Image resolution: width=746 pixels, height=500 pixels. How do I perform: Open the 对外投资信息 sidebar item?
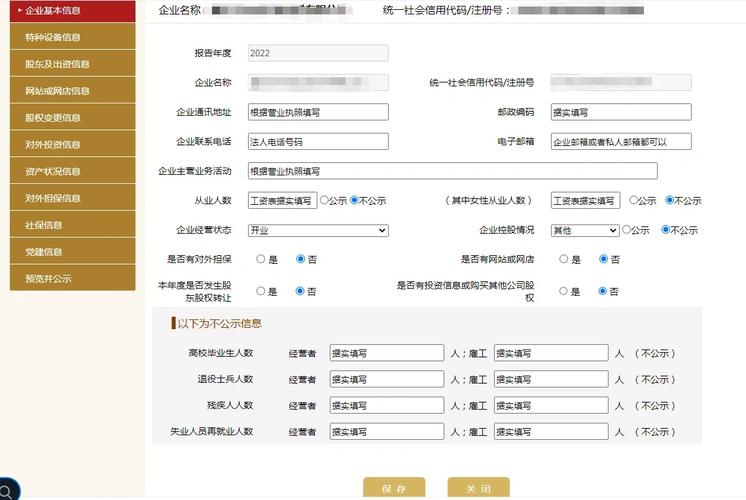pos(72,144)
